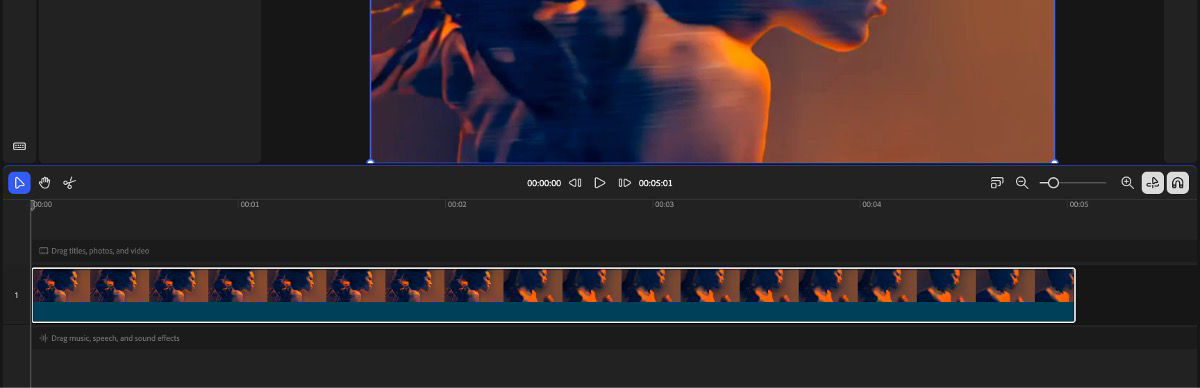Toggle timeline snapping magnet
Viewport: 1200px width, 388px height.
click(x=1178, y=183)
